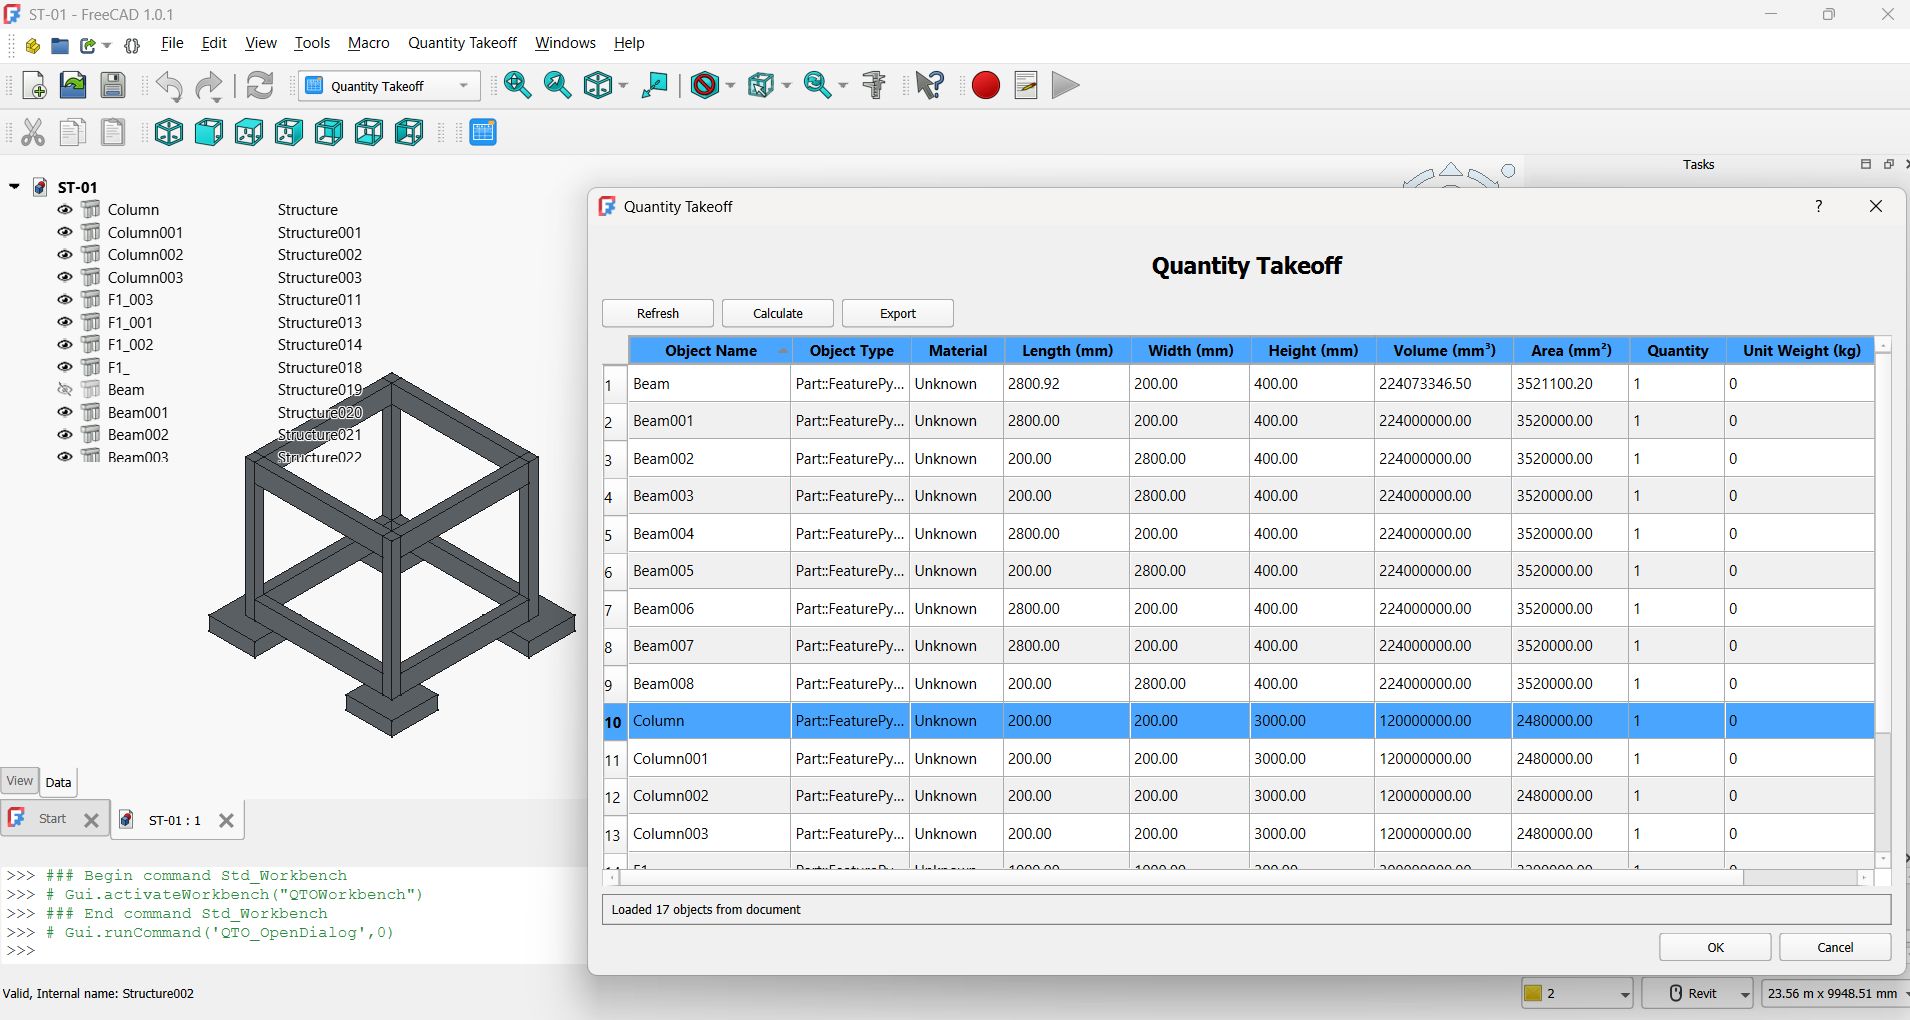Click the table's vertical scrollbar thumb
The image size is (1910, 1020).
click(x=1883, y=543)
